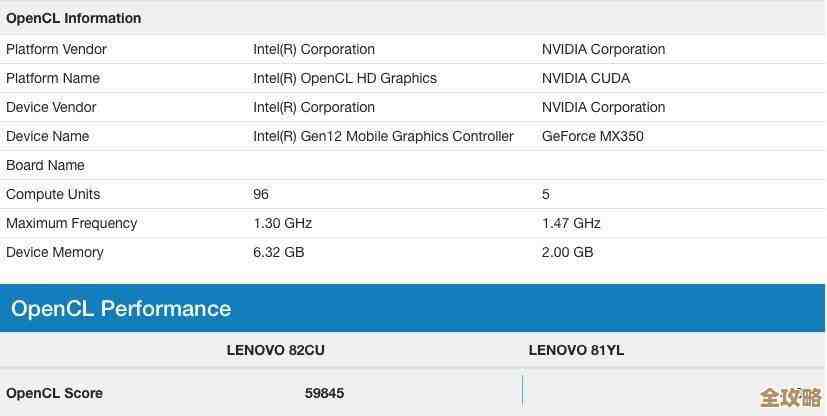
Task: Select the 2.00 GB device memory value
Action: pyautogui.click(x=568, y=252)
